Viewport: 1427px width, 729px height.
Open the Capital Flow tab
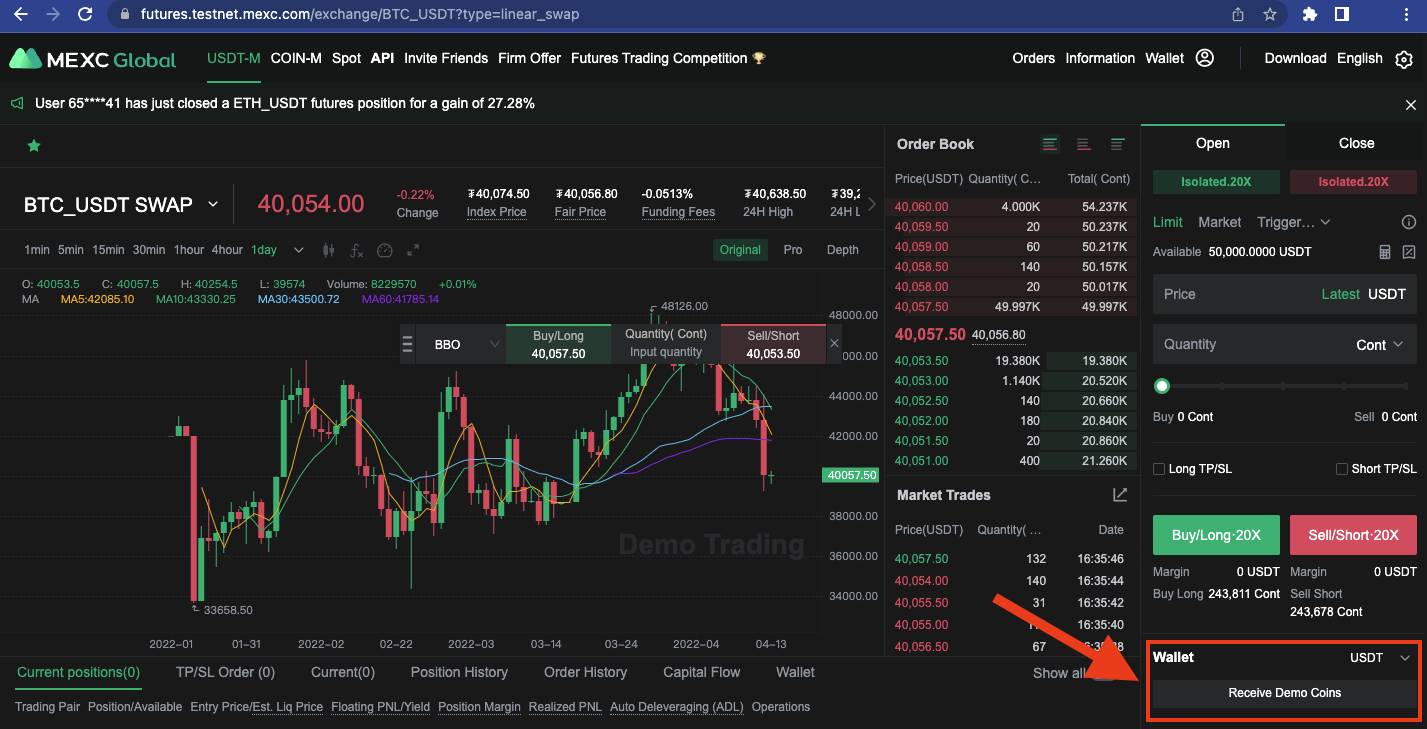click(702, 672)
